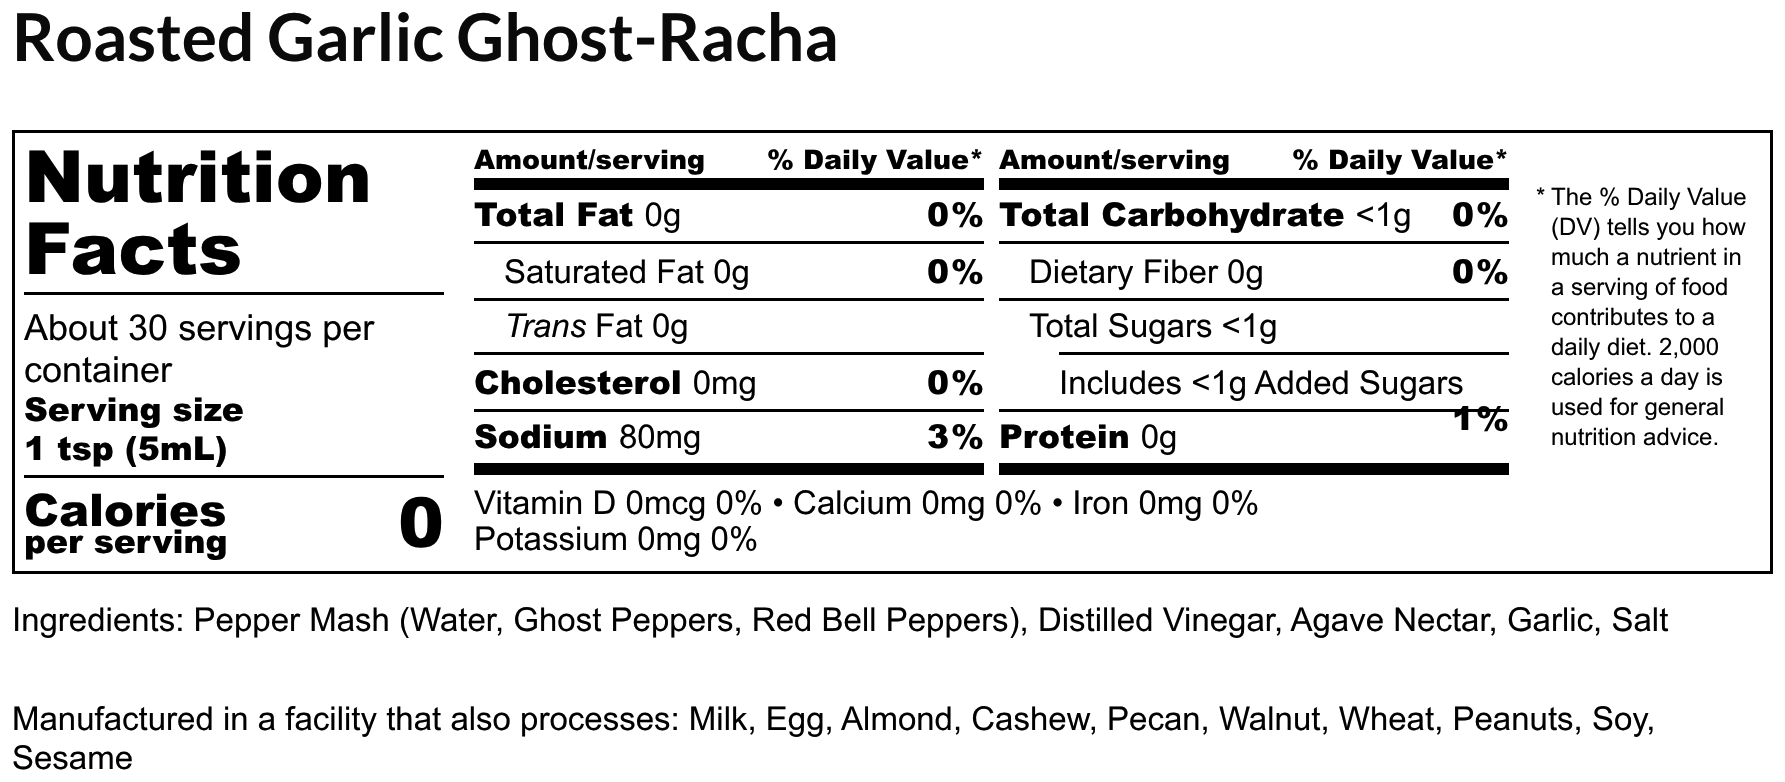Click the Nutrition Facts heading
Image resolution: width=1785 pixels, height=782 pixels.
pyautogui.click(x=198, y=213)
